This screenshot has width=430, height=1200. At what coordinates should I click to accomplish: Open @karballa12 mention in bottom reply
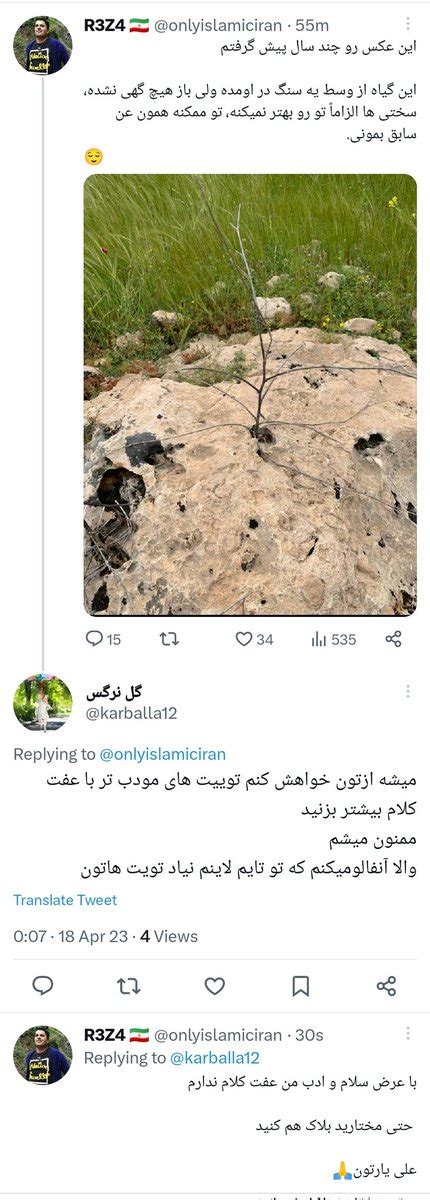215,1058
